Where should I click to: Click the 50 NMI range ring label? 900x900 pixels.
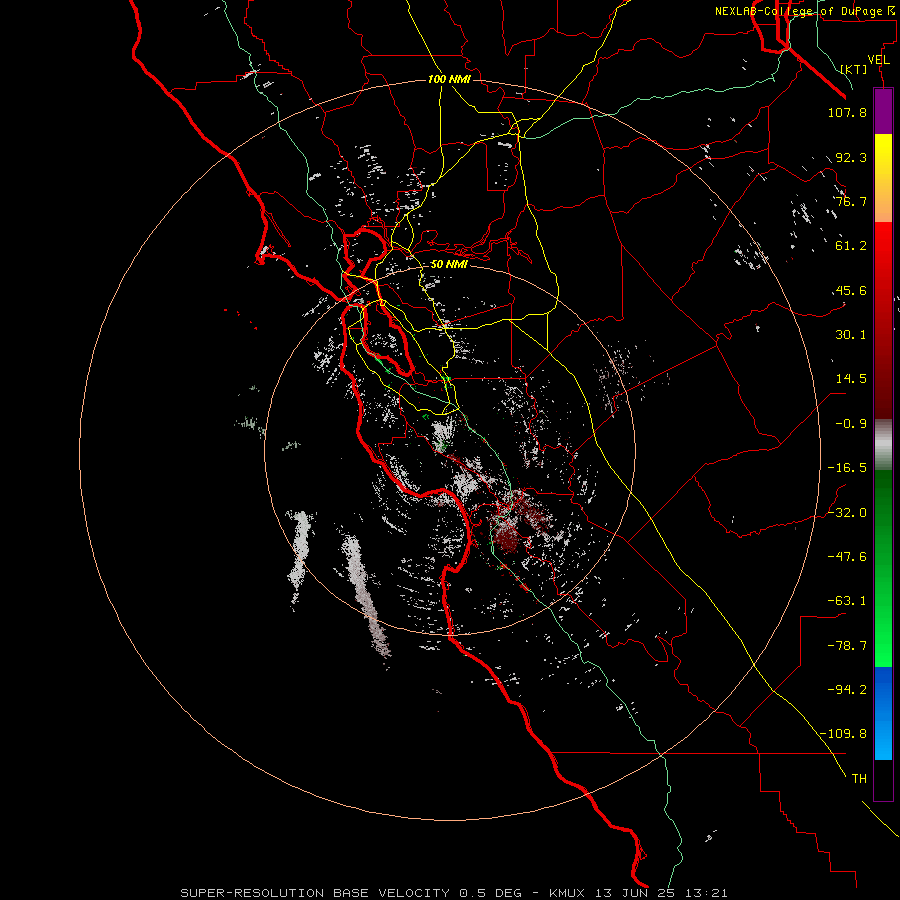click(449, 265)
